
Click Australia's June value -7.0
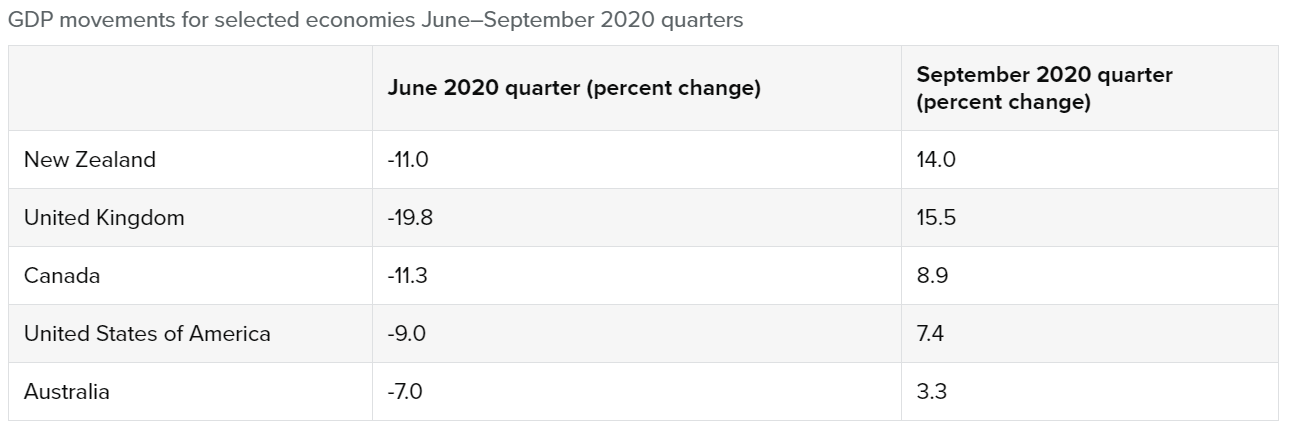[x=405, y=392]
